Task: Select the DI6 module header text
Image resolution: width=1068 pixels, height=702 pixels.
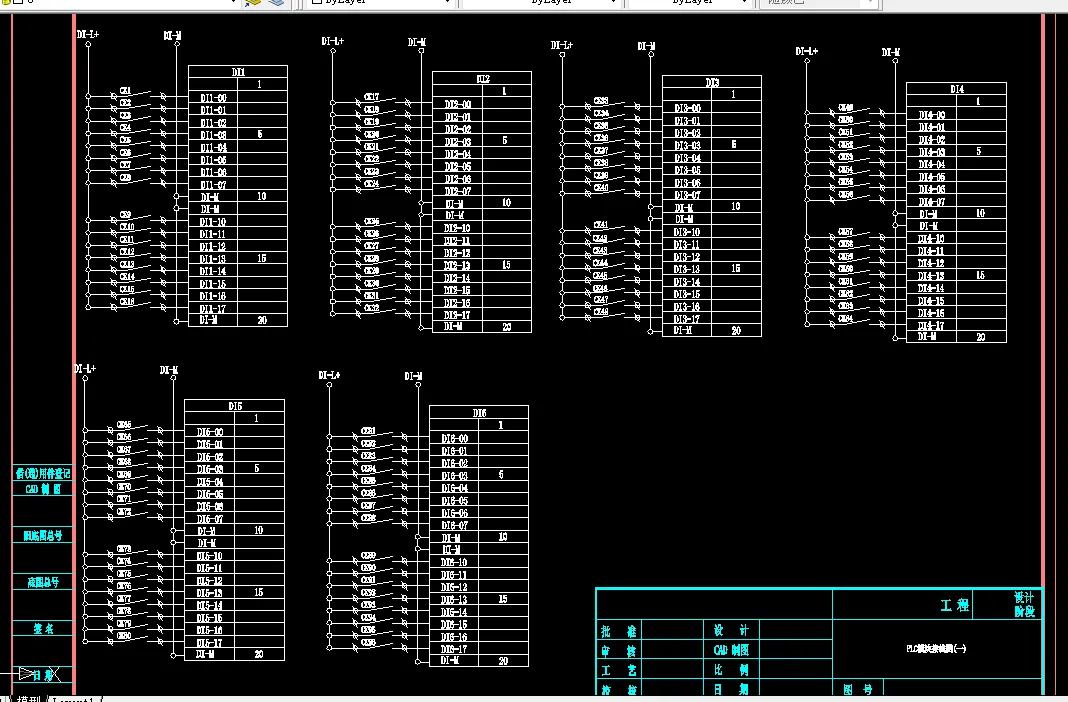Action: [x=480, y=413]
